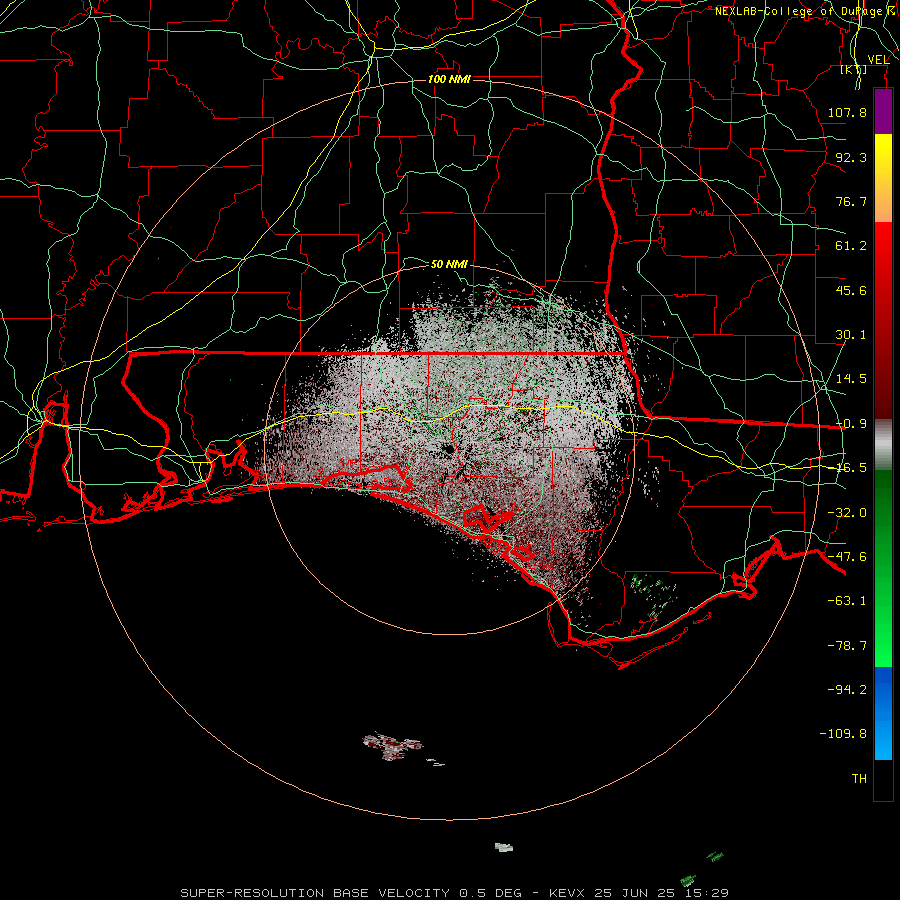
Task: Click the 50 NMI range ring label
Action: click(449, 264)
